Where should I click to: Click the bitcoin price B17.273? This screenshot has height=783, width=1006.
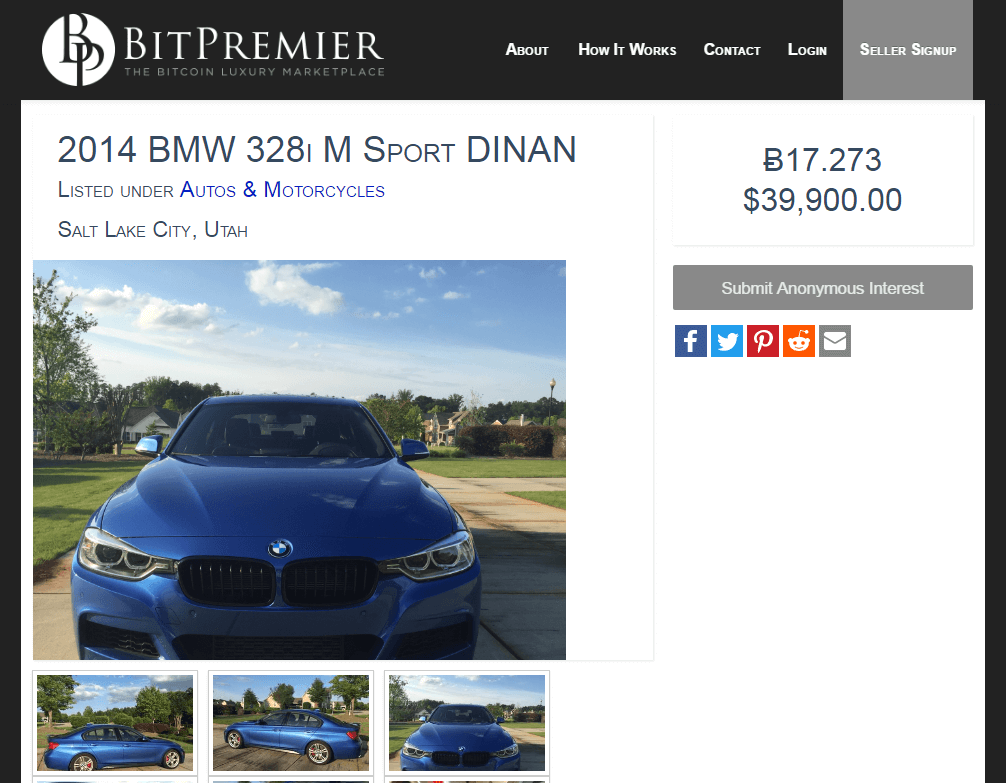tap(823, 160)
